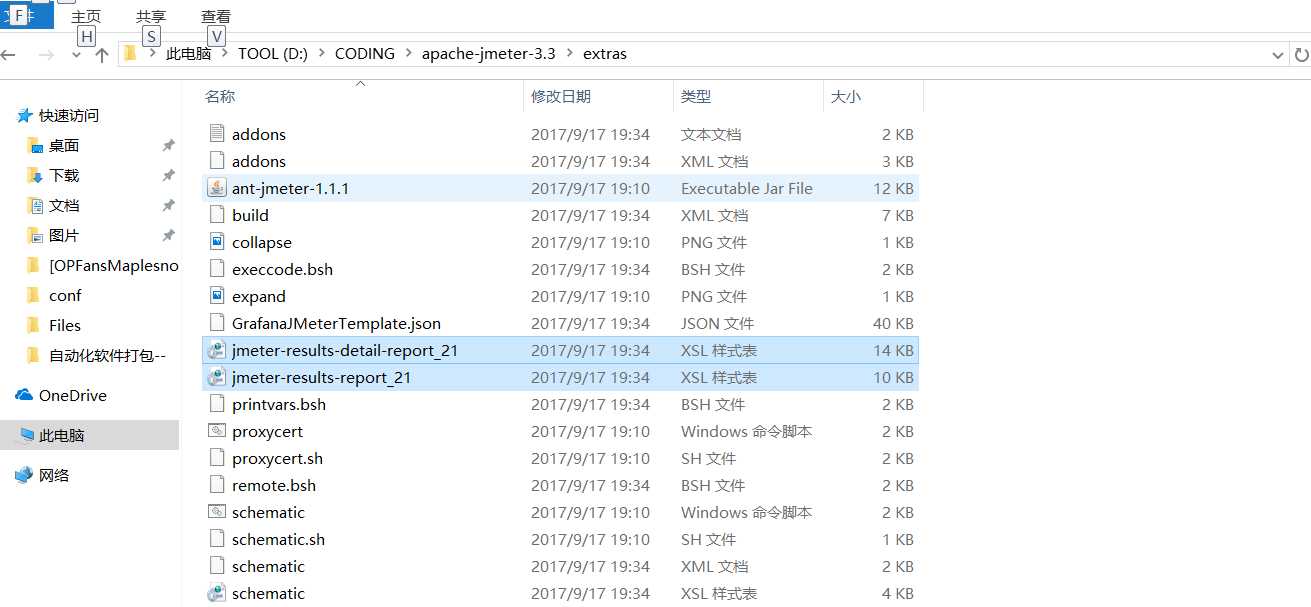Click the pin icon beside 图片
The width and height of the screenshot is (1311, 607).
[x=168, y=235]
